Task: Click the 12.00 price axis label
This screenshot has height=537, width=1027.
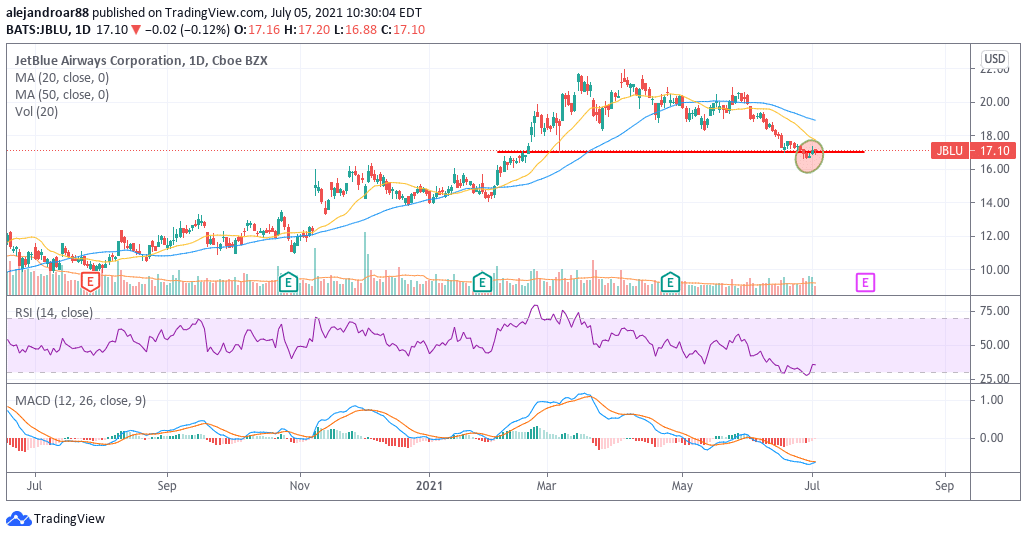Action: tap(994, 236)
